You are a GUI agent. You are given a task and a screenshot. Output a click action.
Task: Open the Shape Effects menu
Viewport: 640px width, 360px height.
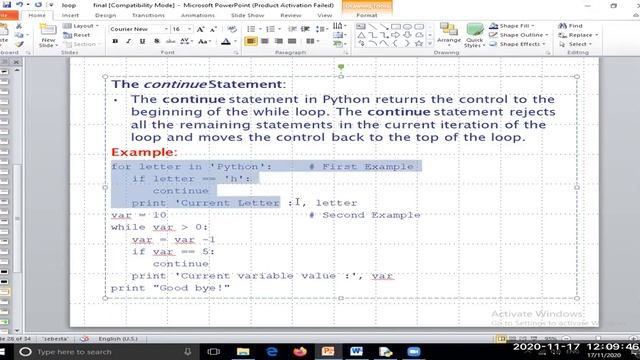tap(517, 44)
